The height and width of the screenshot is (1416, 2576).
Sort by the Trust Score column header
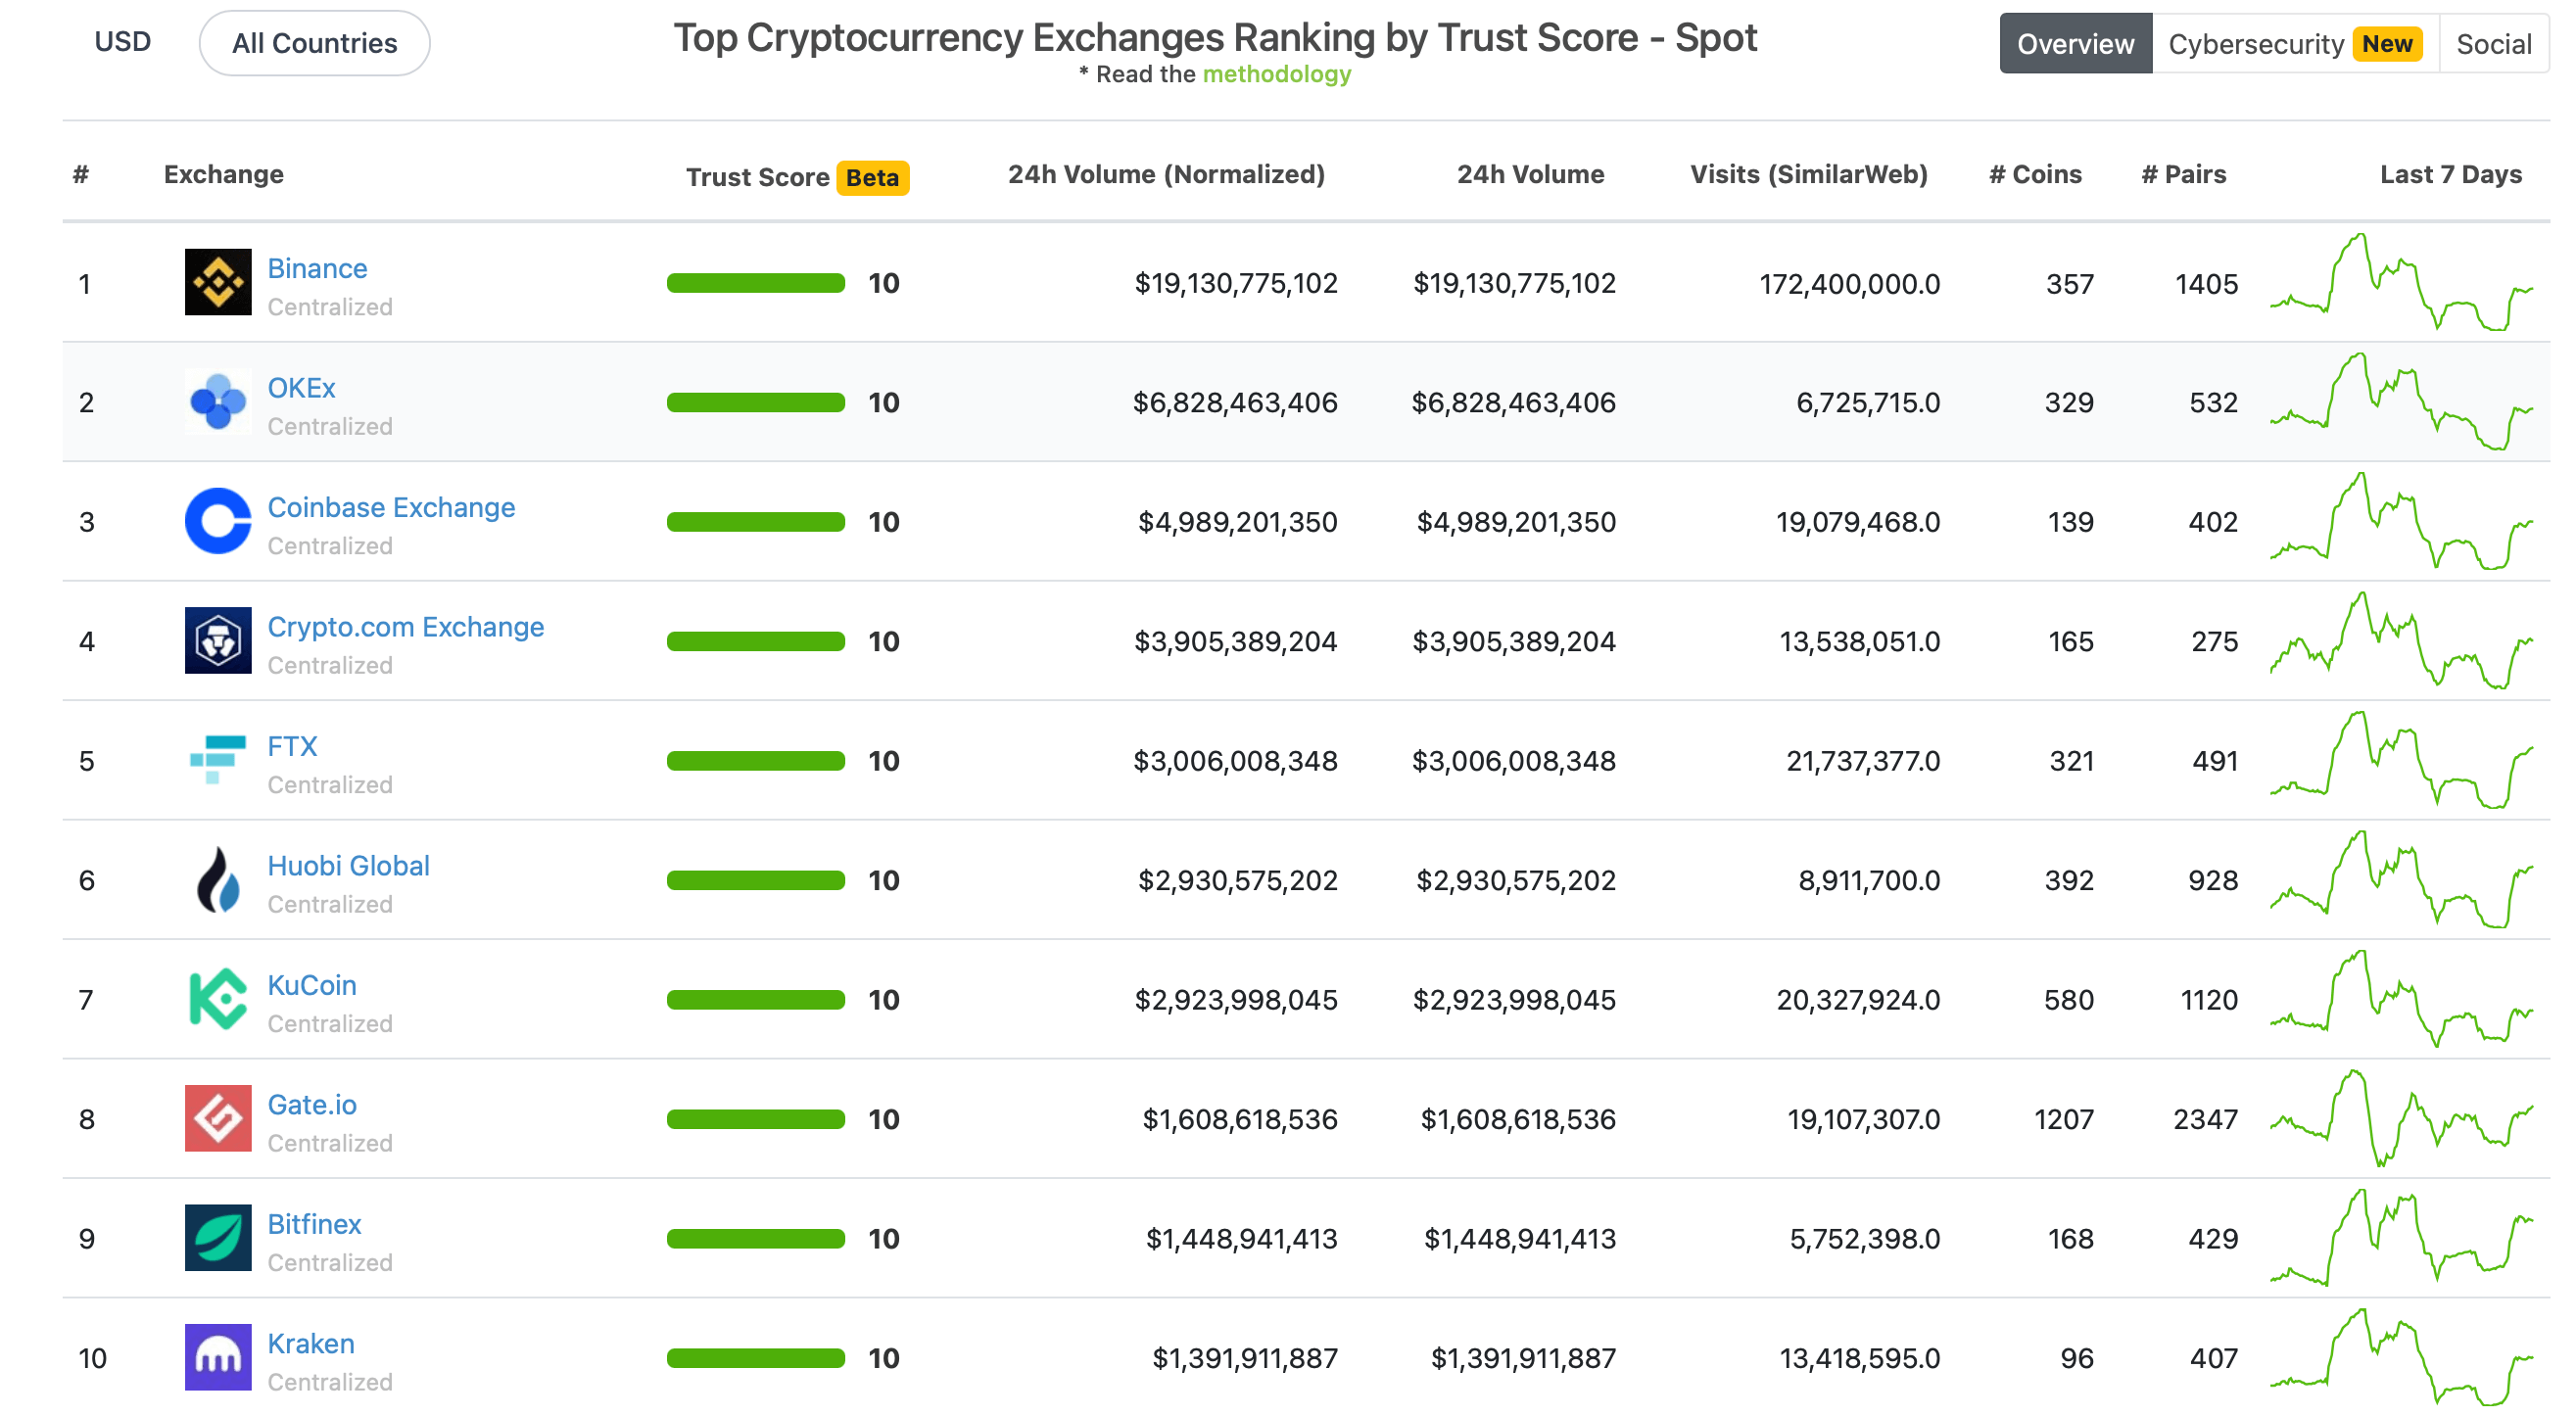pyautogui.click(x=757, y=177)
